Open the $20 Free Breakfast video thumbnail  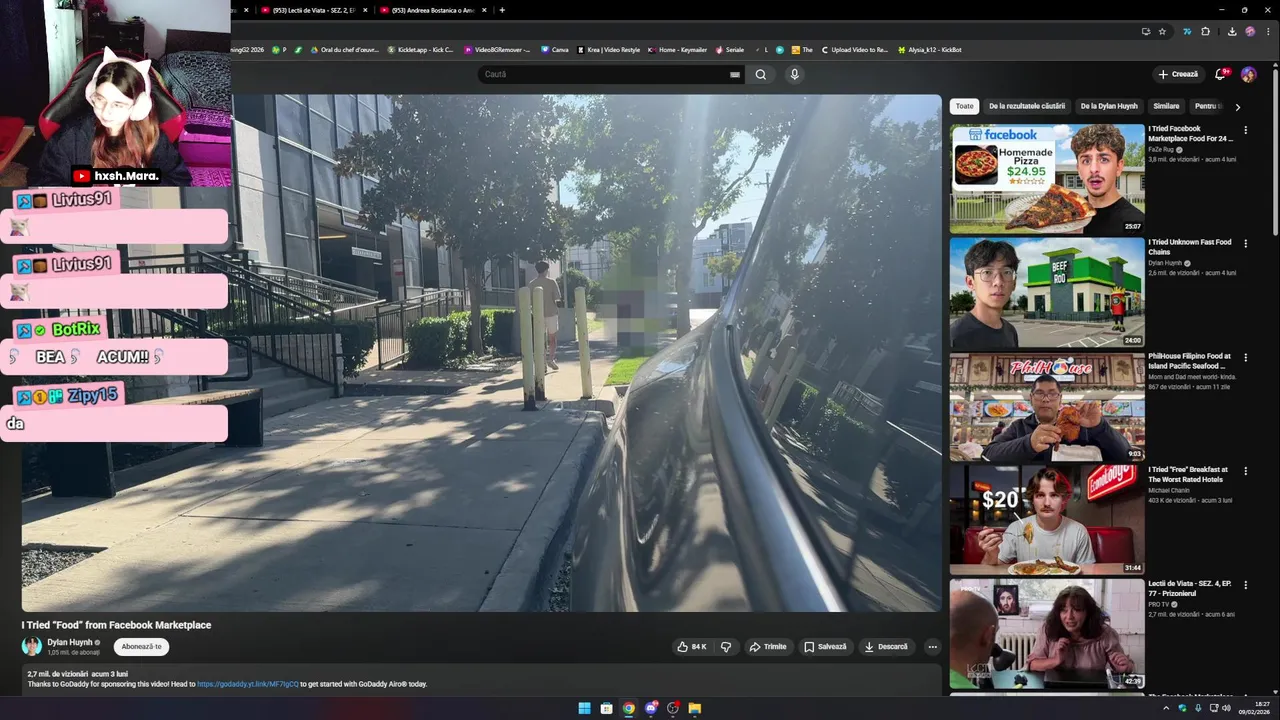[1047, 520]
